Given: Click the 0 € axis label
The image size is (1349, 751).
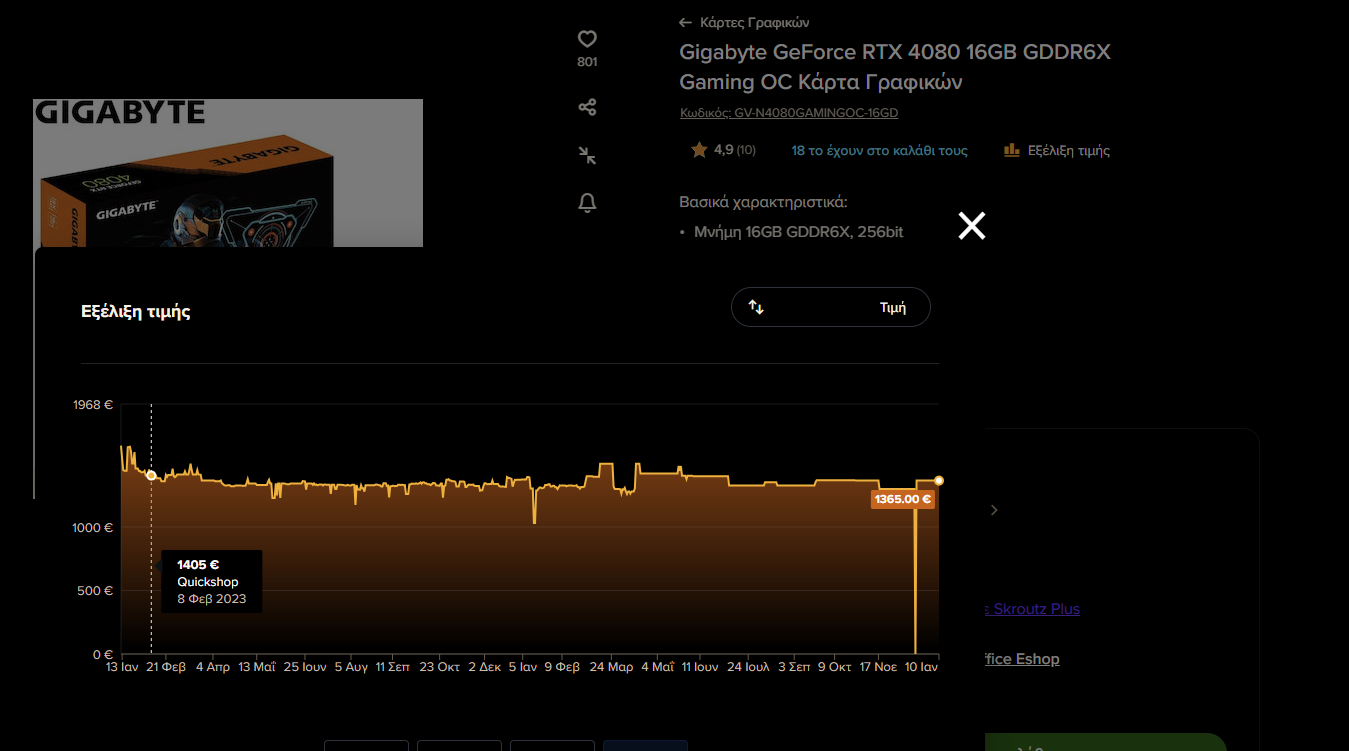Looking at the screenshot, I should 103,654.
